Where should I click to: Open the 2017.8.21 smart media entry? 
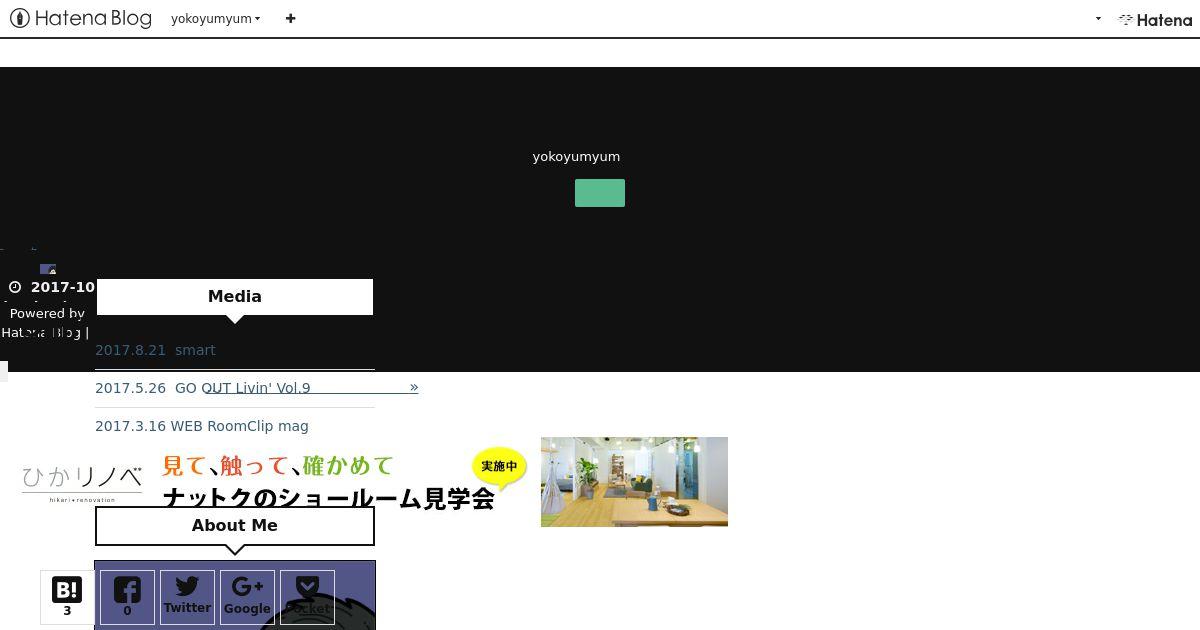tap(155, 350)
